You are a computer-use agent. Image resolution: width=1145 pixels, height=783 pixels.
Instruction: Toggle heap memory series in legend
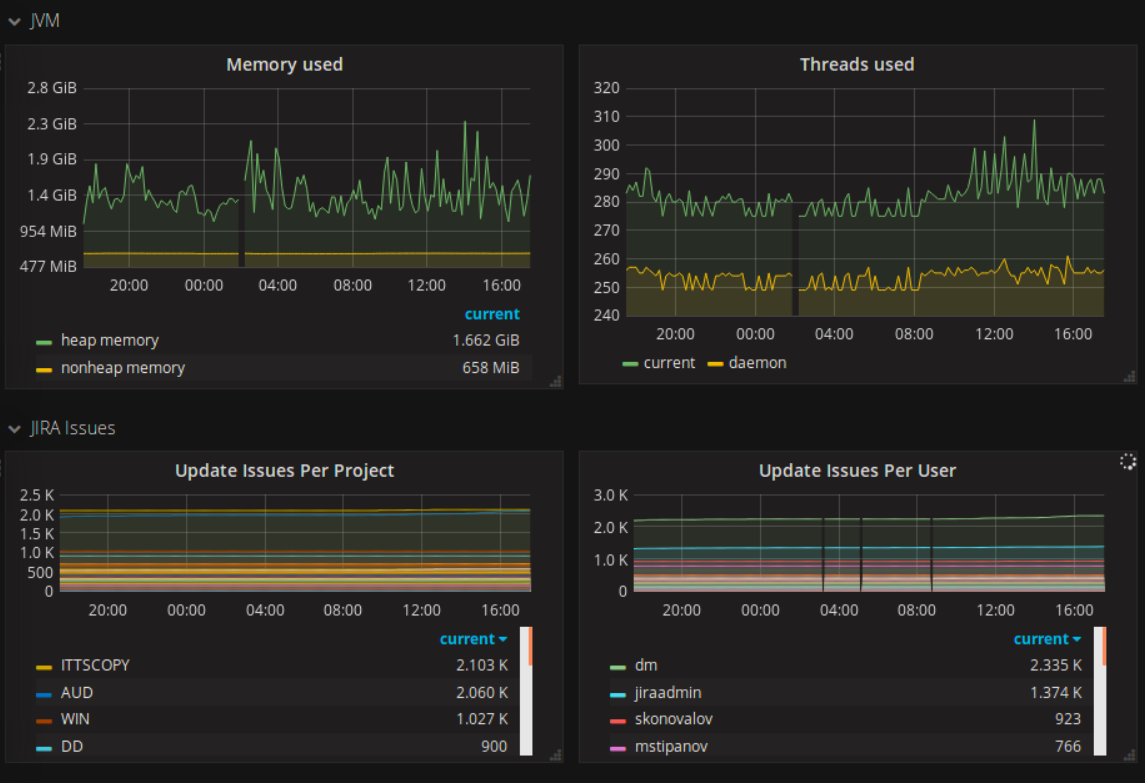pyautogui.click(x=109, y=341)
